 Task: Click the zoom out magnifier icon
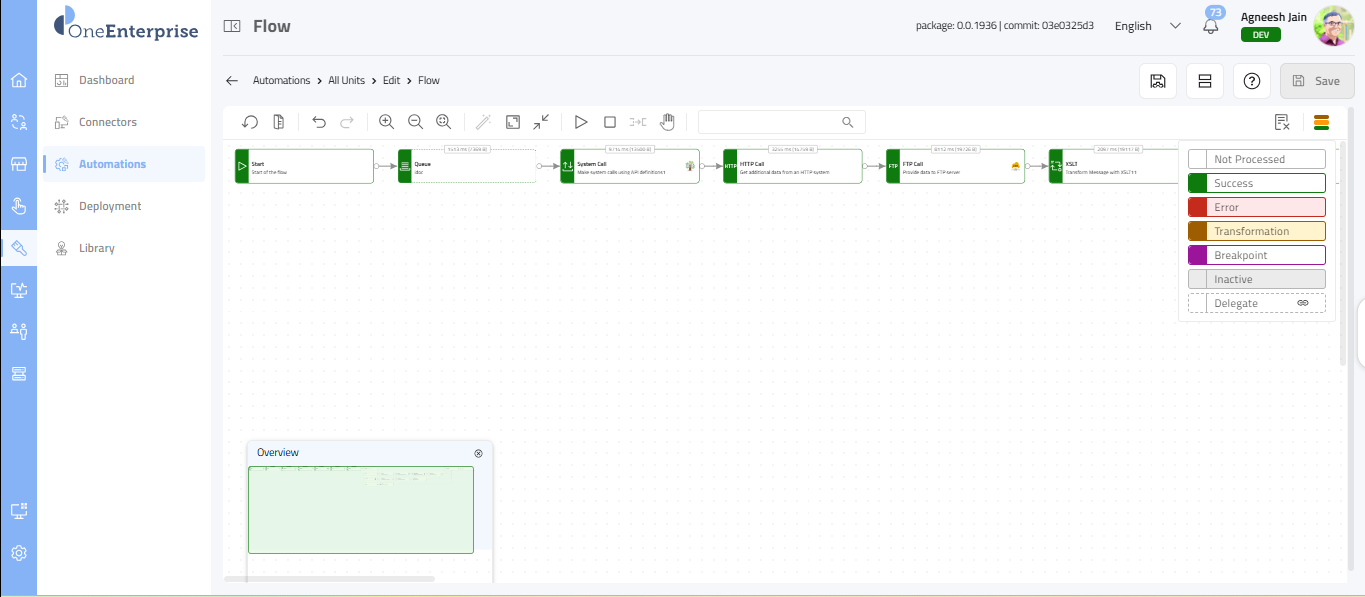point(415,122)
